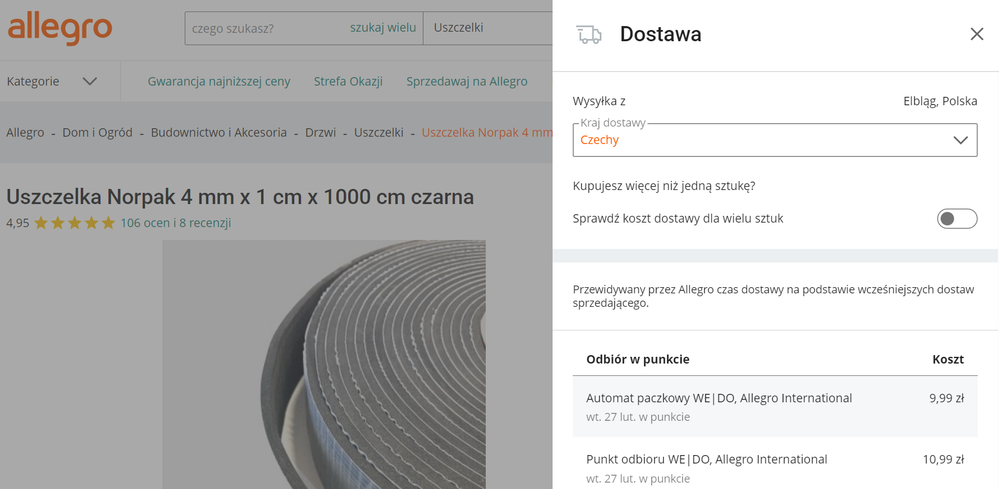Click the star rating icons
This screenshot has height=489, width=999.
pyautogui.click(x=75, y=223)
